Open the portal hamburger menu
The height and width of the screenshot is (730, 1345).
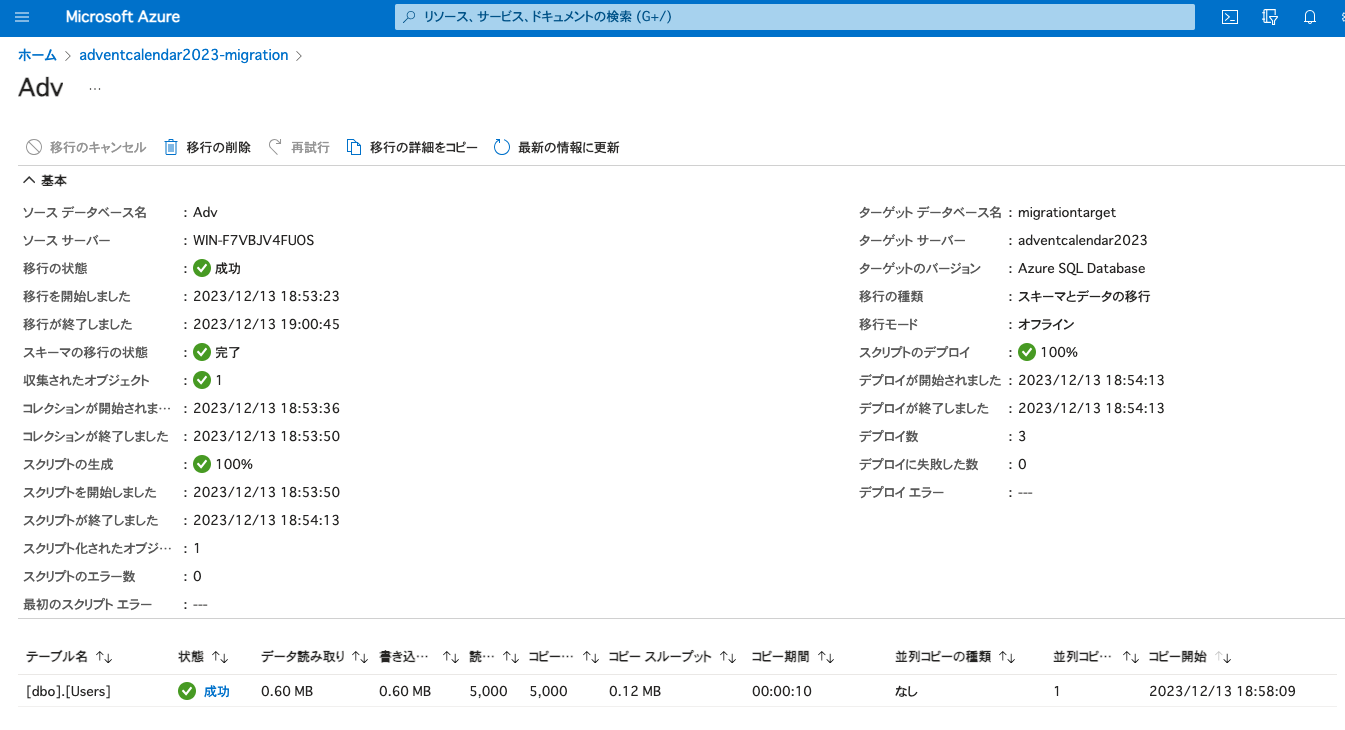coord(22,16)
